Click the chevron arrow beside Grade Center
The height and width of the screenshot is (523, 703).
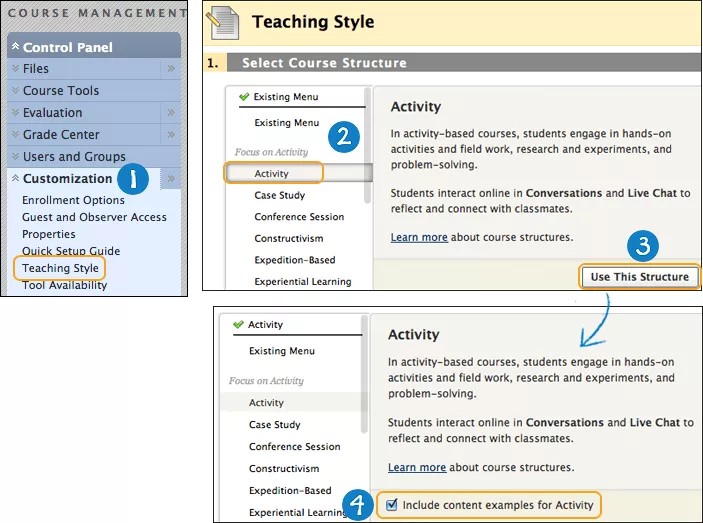click(x=171, y=135)
